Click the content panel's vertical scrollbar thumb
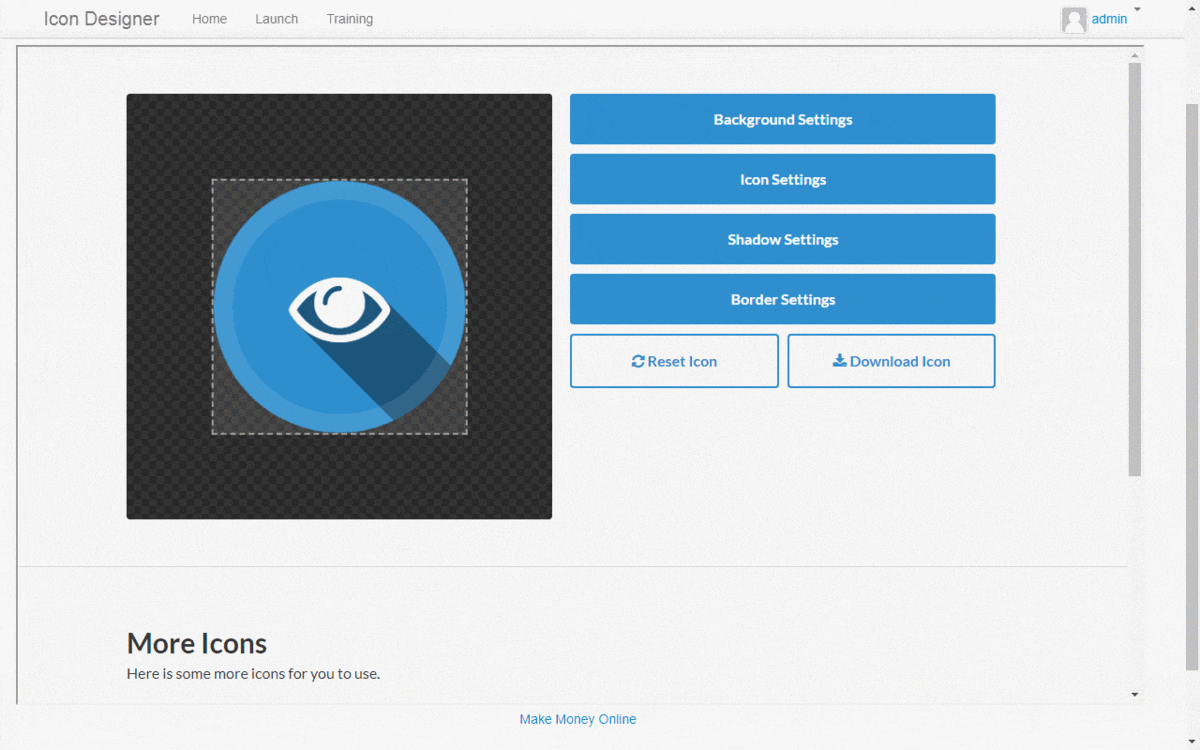Screen dimensions: 1200x750 [1134, 270]
